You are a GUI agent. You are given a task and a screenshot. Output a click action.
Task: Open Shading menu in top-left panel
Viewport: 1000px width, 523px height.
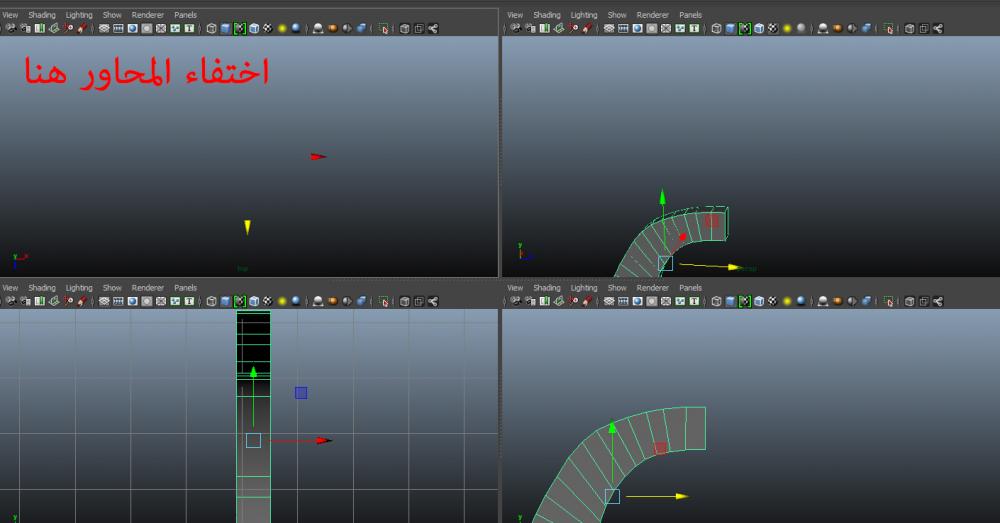point(42,15)
